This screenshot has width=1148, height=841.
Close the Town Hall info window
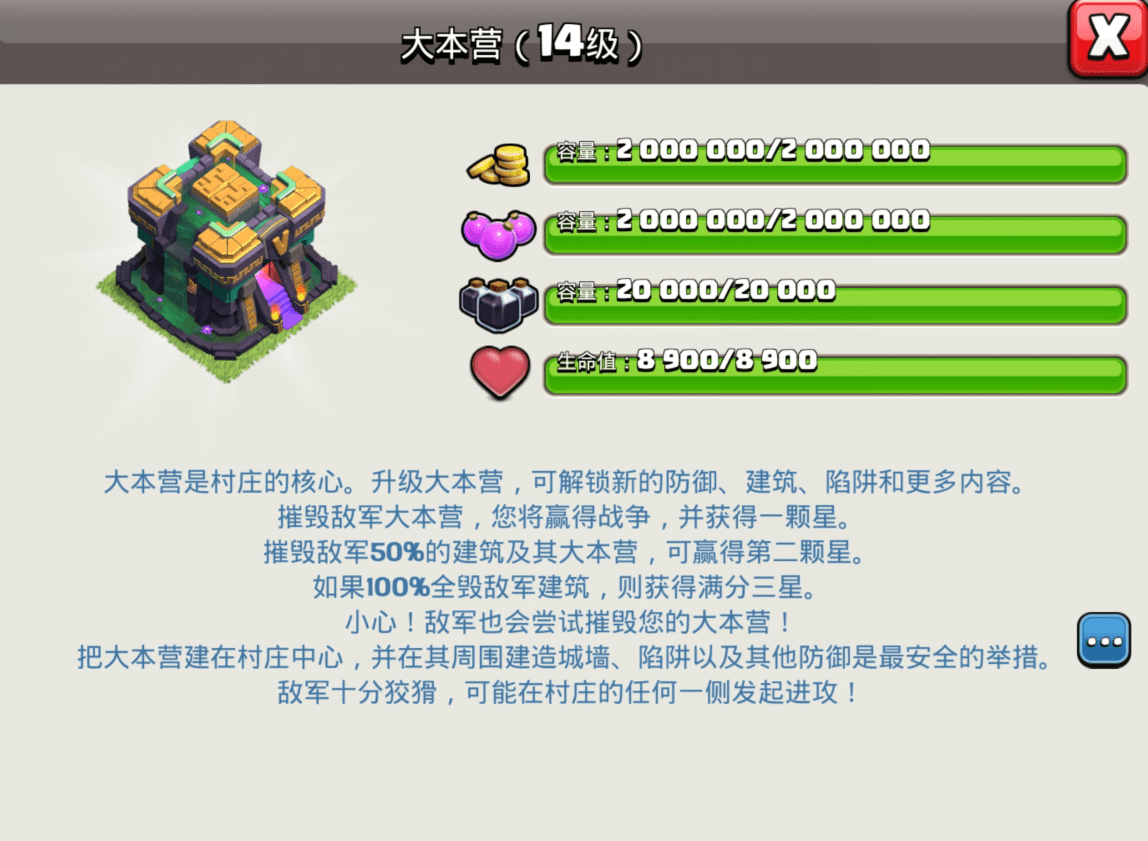[1108, 39]
